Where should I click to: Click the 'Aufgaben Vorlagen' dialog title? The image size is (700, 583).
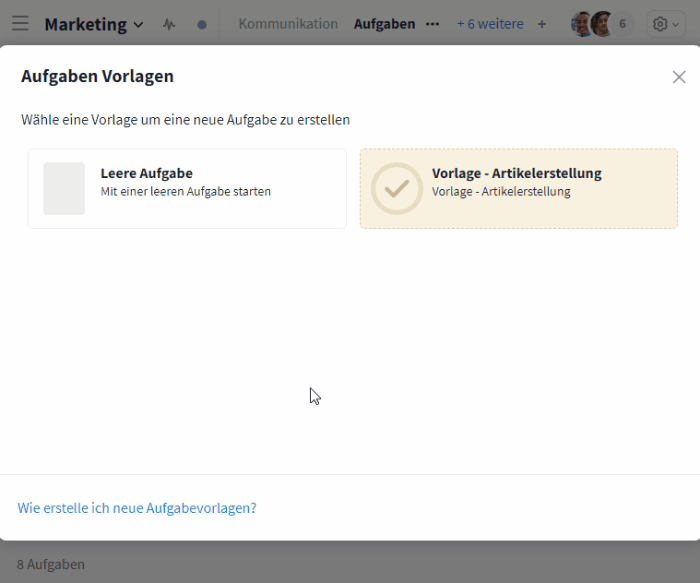97,76
